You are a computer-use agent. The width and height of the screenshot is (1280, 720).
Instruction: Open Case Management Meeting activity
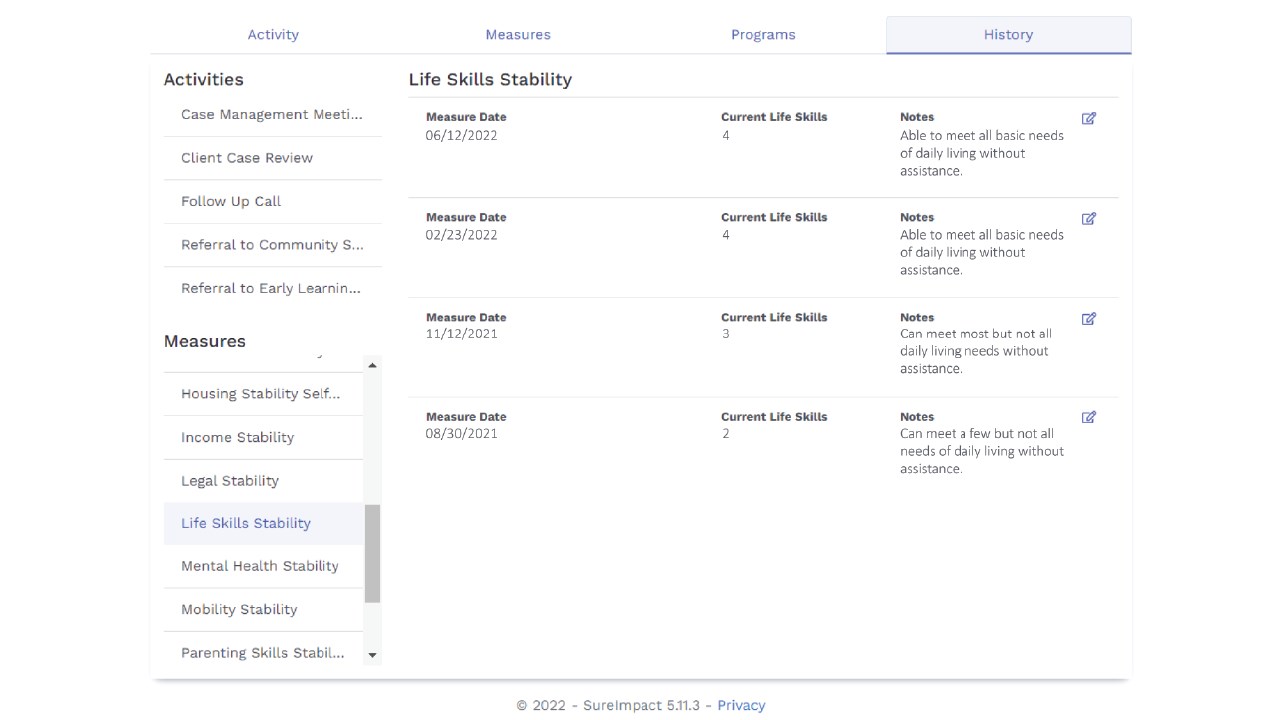[x=272, y=115]
